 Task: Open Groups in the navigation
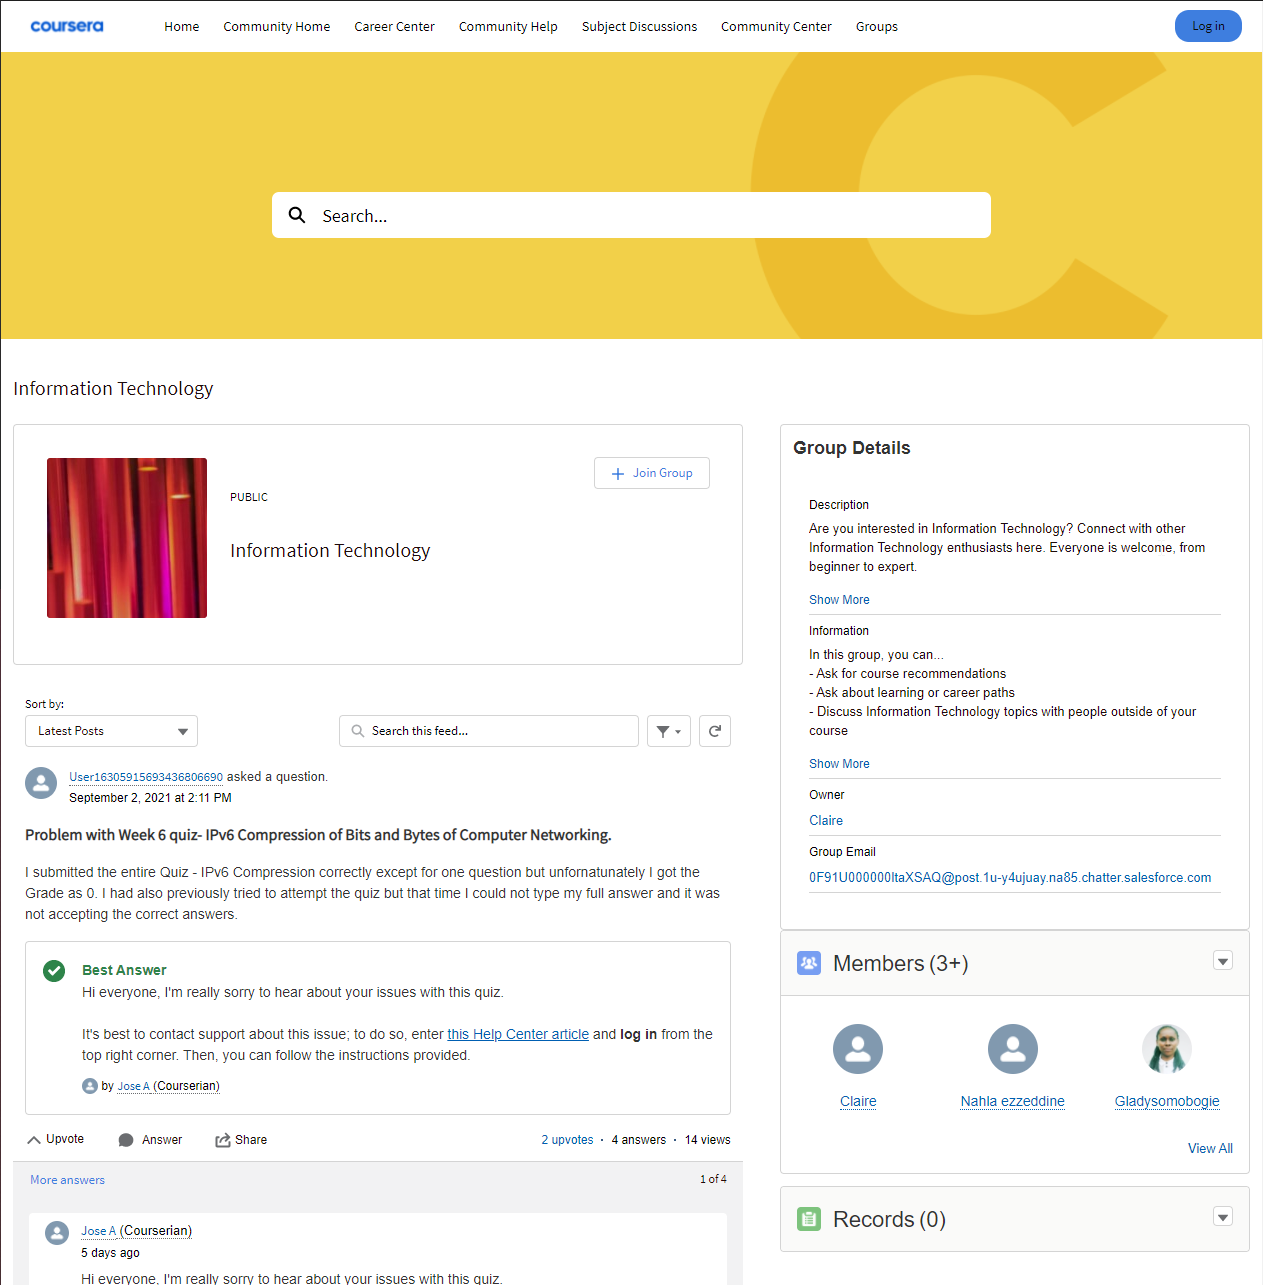(877, 27)
